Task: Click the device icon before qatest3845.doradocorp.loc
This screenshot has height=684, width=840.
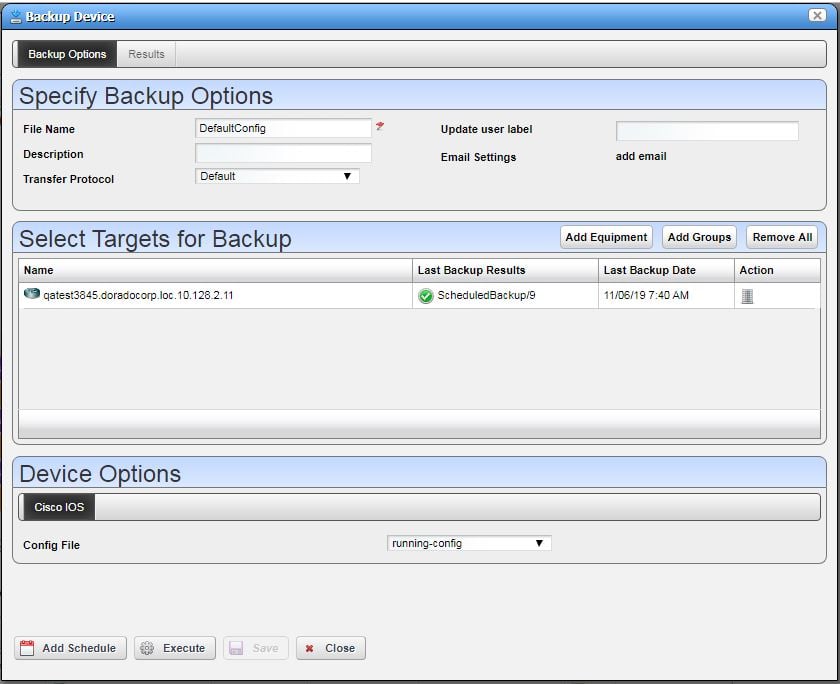Action: coord(30,295)
